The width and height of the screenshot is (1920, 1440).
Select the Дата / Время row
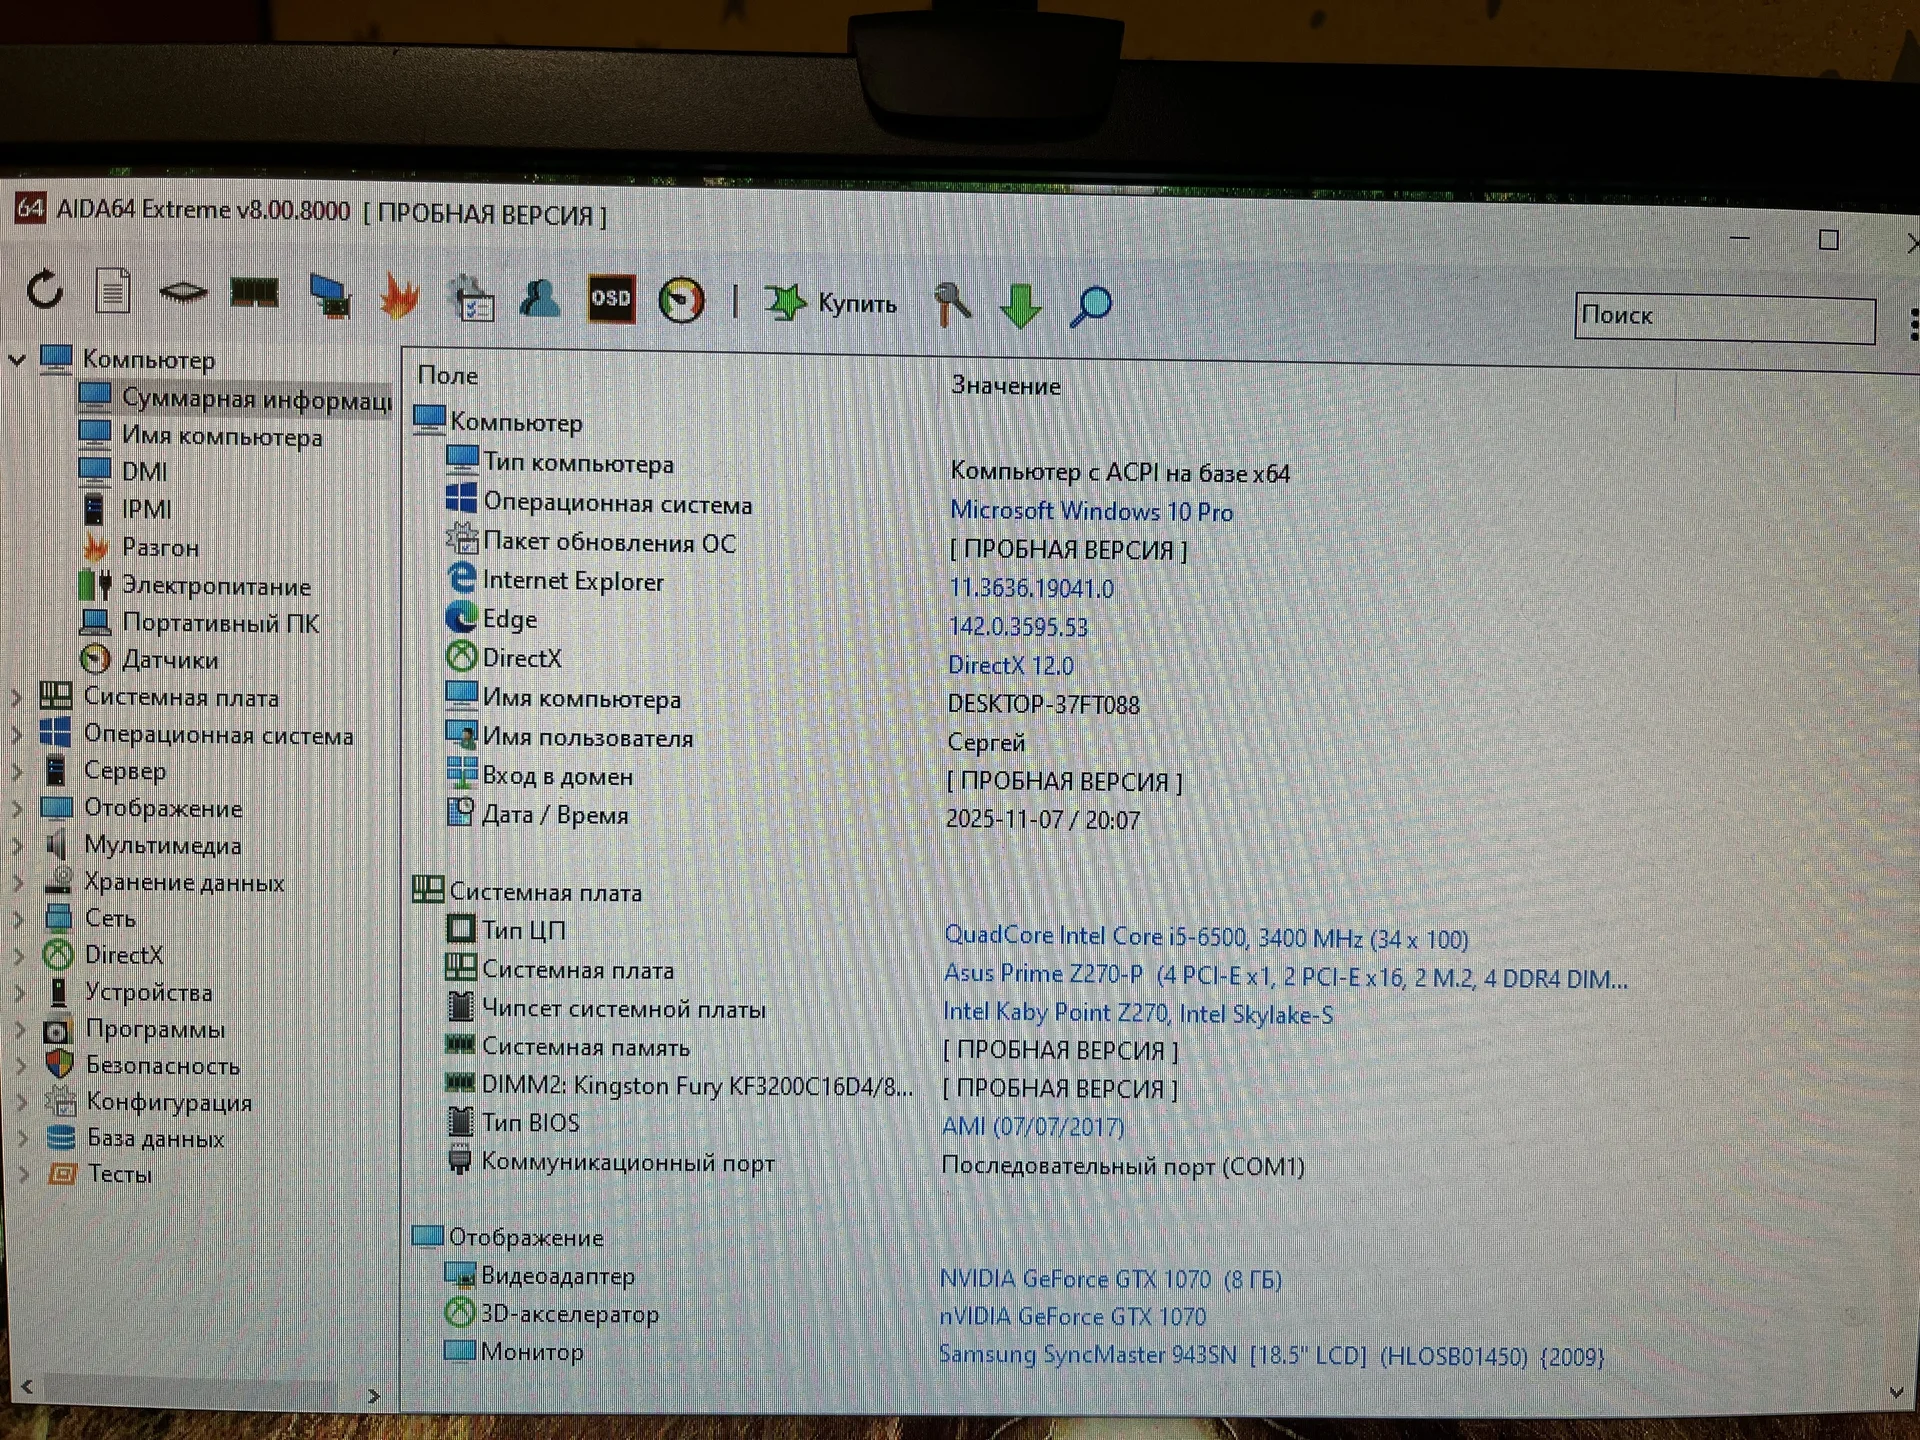pyautogui.click(x=792, y=816)
